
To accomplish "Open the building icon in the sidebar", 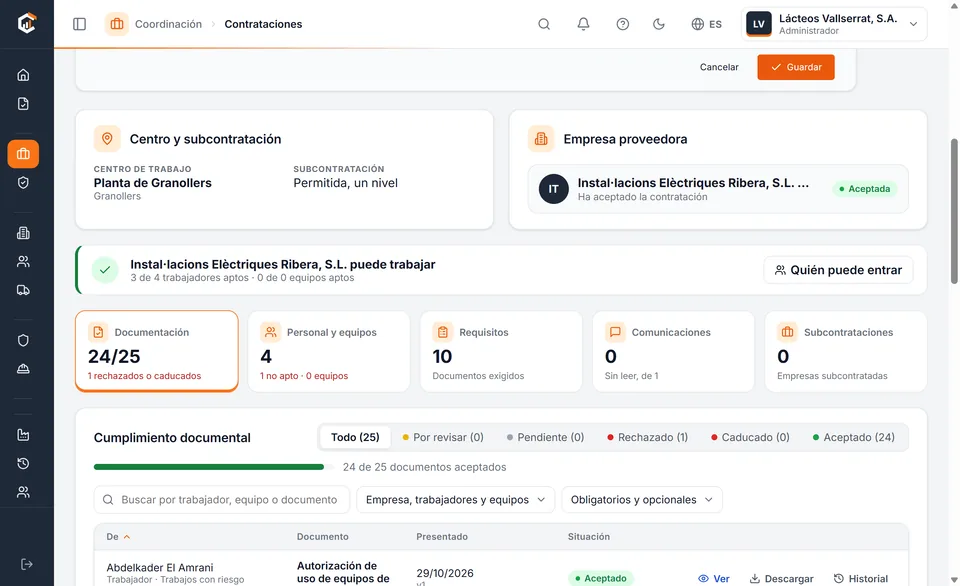I will pyautogui.click(x=23, y=233).
